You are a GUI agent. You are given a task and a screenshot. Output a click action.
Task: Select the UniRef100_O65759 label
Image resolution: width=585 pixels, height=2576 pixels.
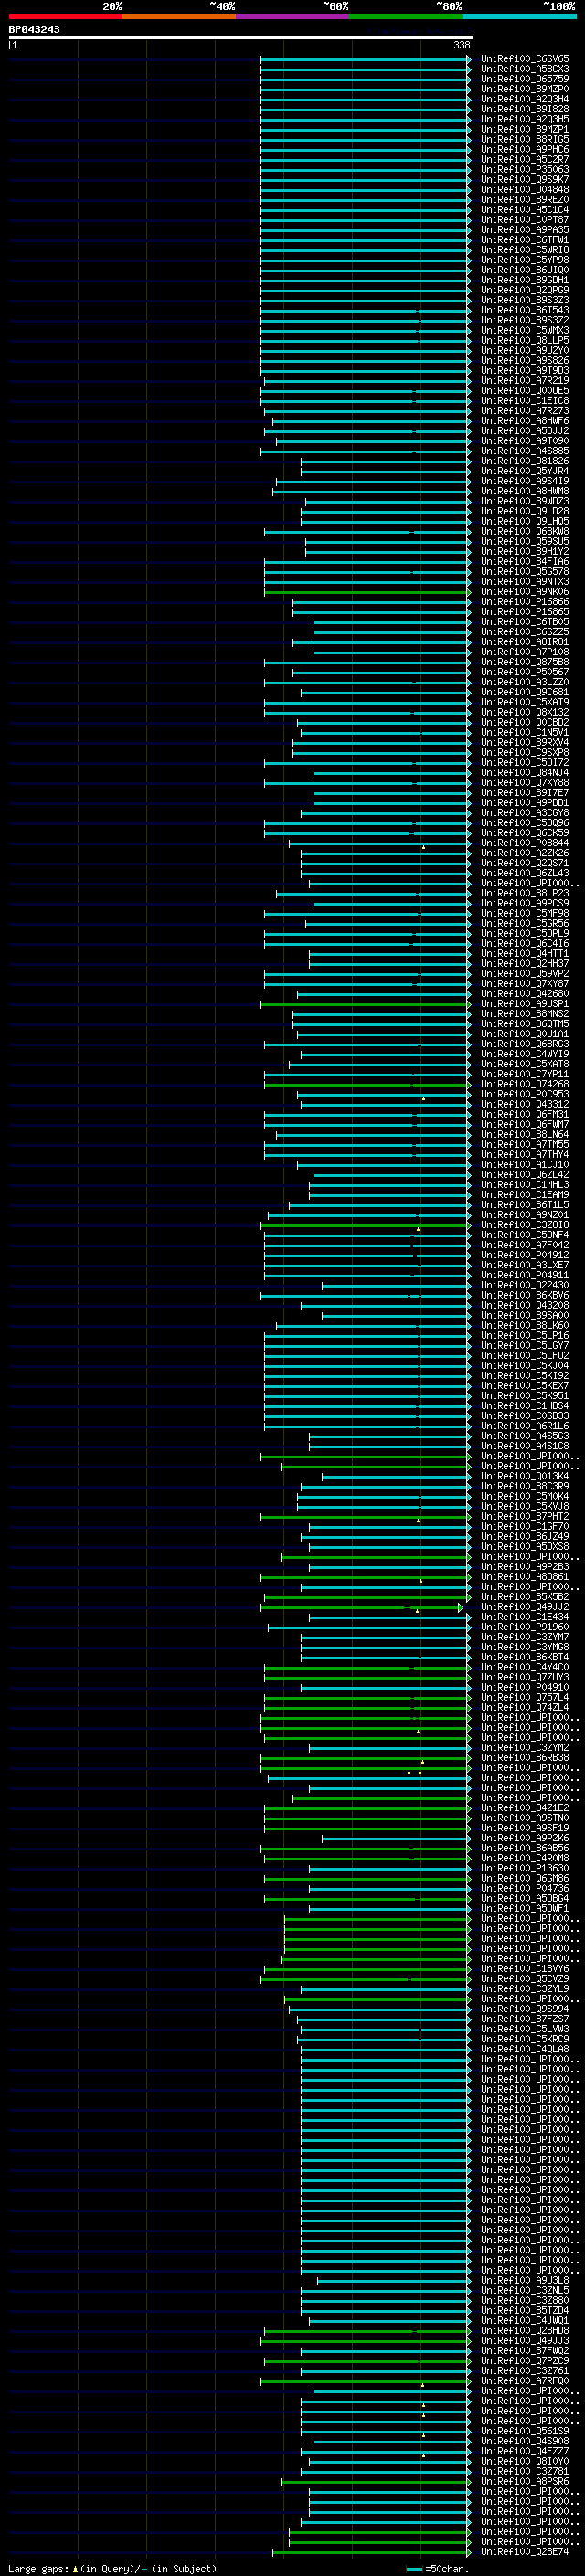coord(525,79)
